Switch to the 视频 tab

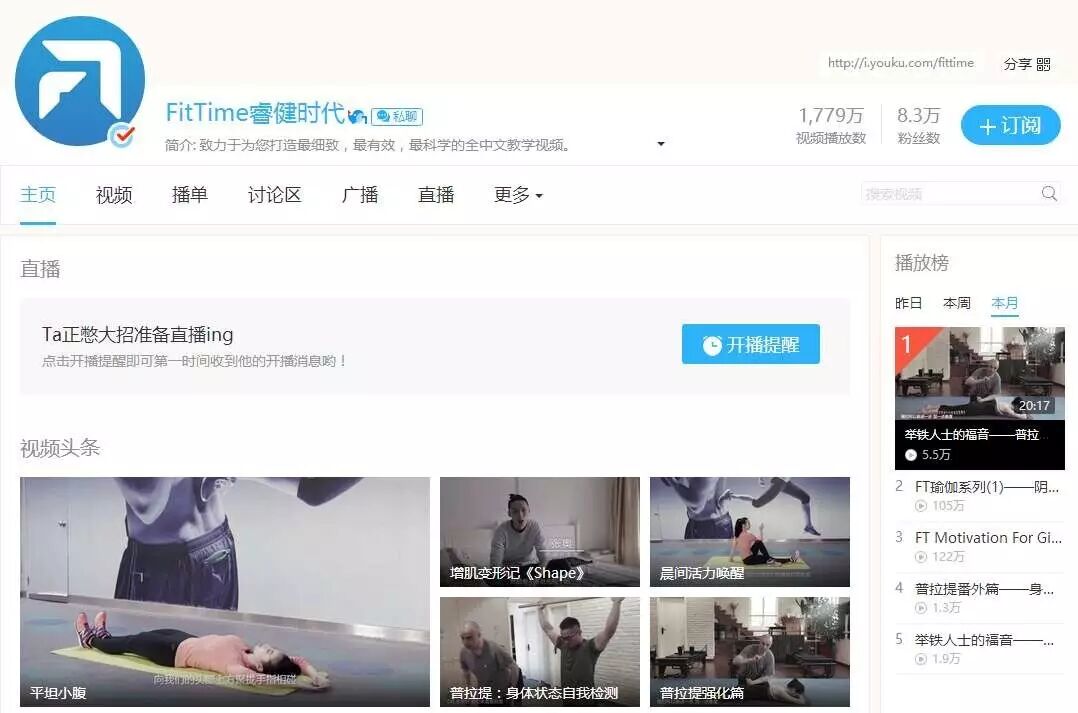pos(114,195)
